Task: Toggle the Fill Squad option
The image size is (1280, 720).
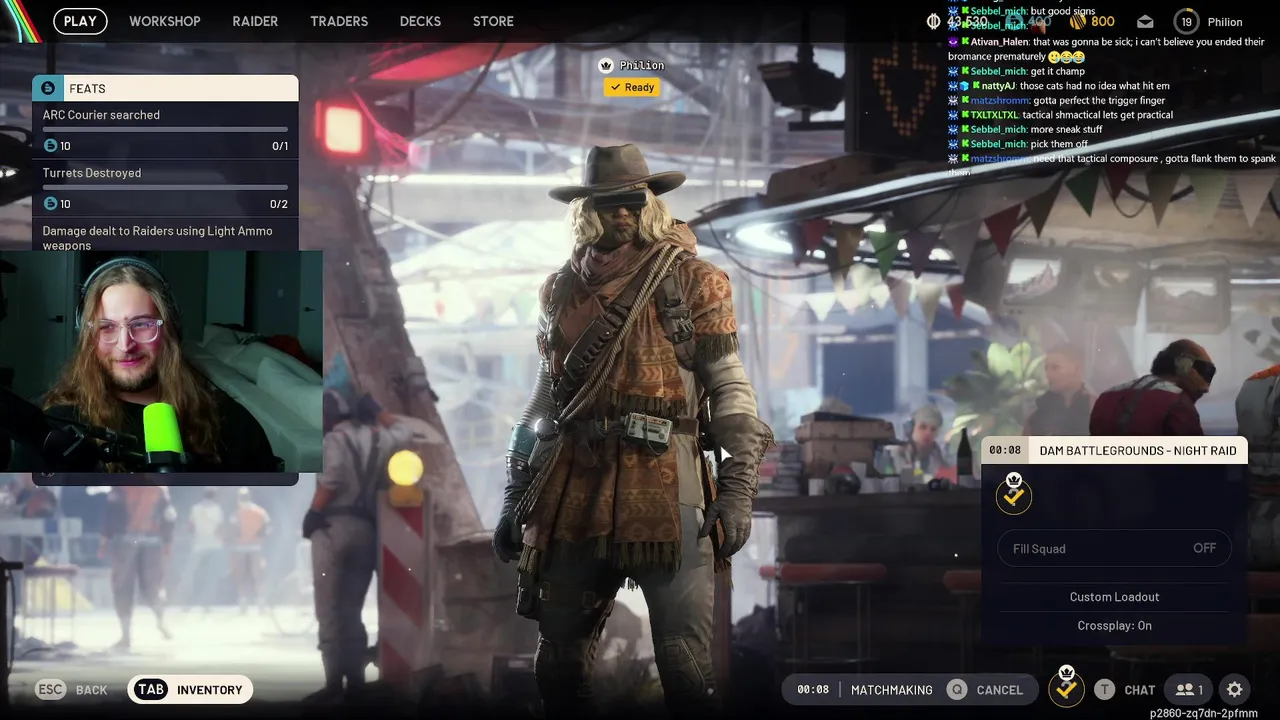Action: [x=1114, y=548]
